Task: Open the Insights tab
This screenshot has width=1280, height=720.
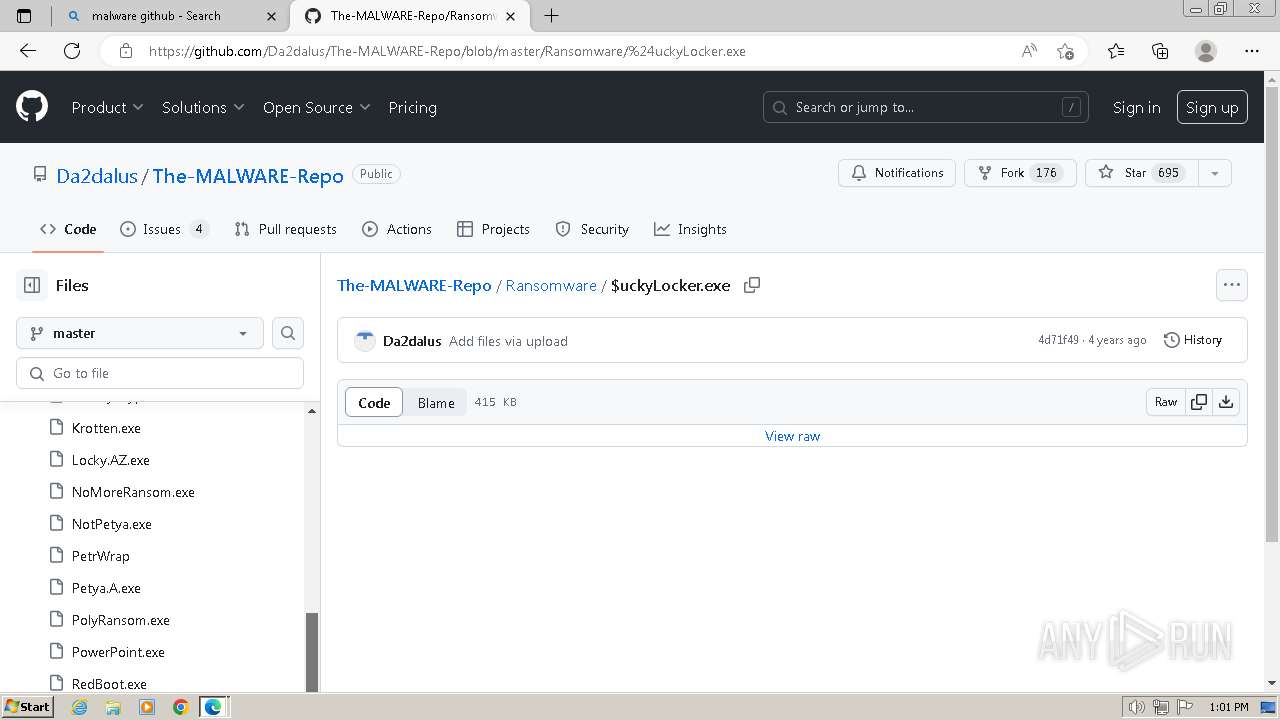Action: coord(690,229)
